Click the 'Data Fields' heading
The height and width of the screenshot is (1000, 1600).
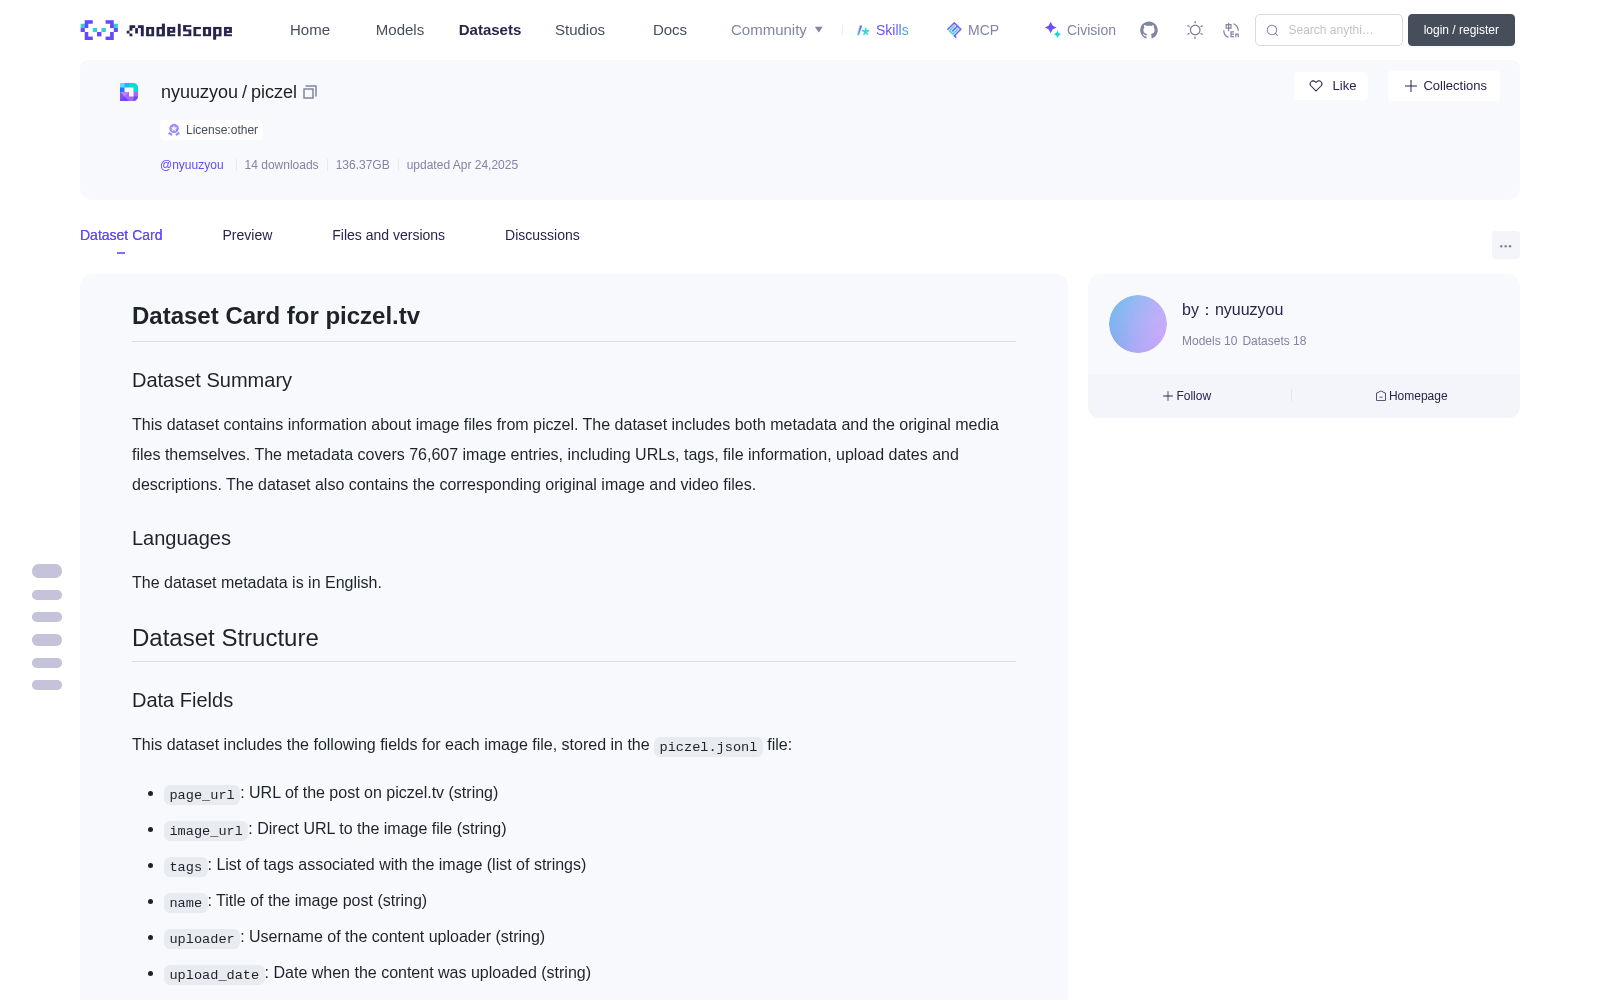182,700
